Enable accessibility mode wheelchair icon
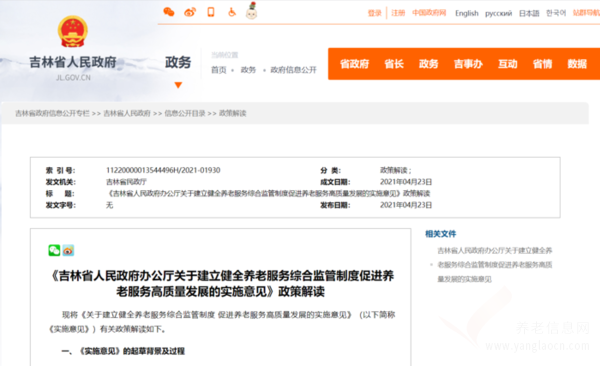Screen dimensions: 600x366 [232, 12]
